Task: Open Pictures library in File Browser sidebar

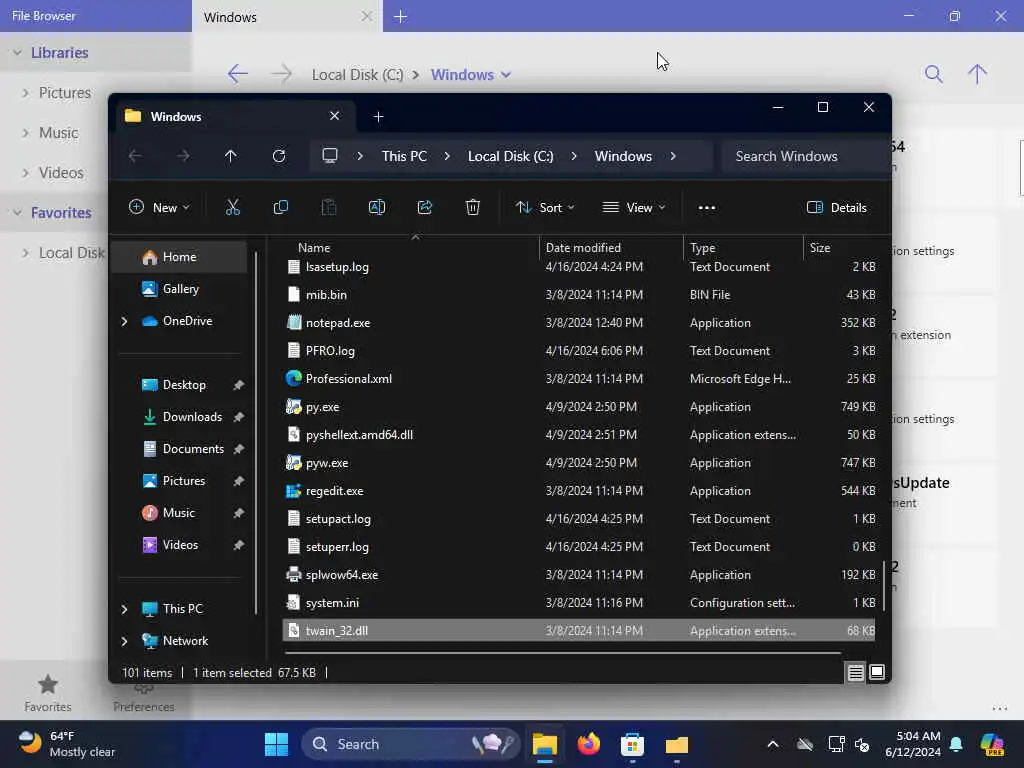Action: click(x=65, y=93)
